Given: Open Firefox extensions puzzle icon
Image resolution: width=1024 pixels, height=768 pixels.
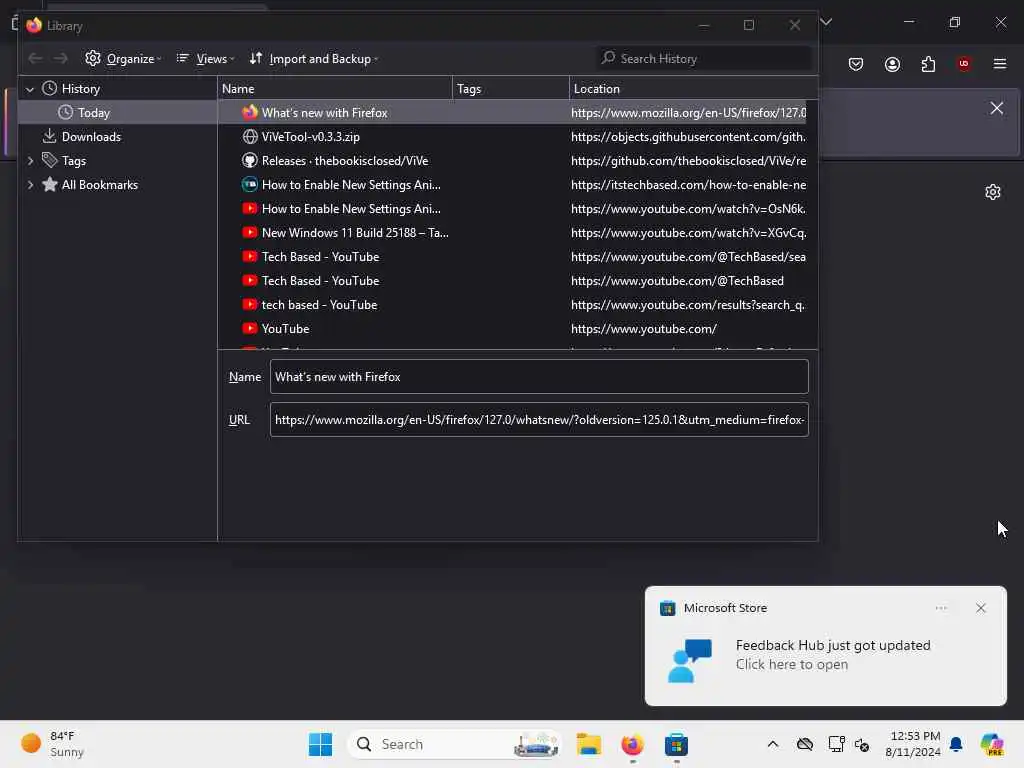Looking at the screenshot, I should click(x=928, y=64).
